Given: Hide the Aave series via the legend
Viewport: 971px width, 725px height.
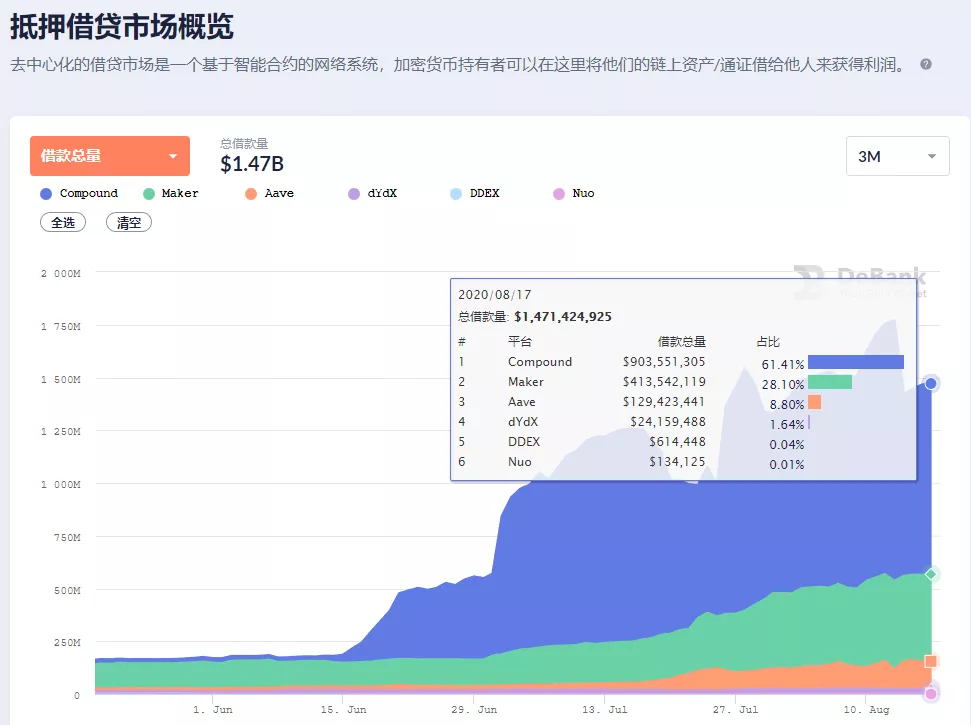Looking at the screenshot, I should 269,193.
